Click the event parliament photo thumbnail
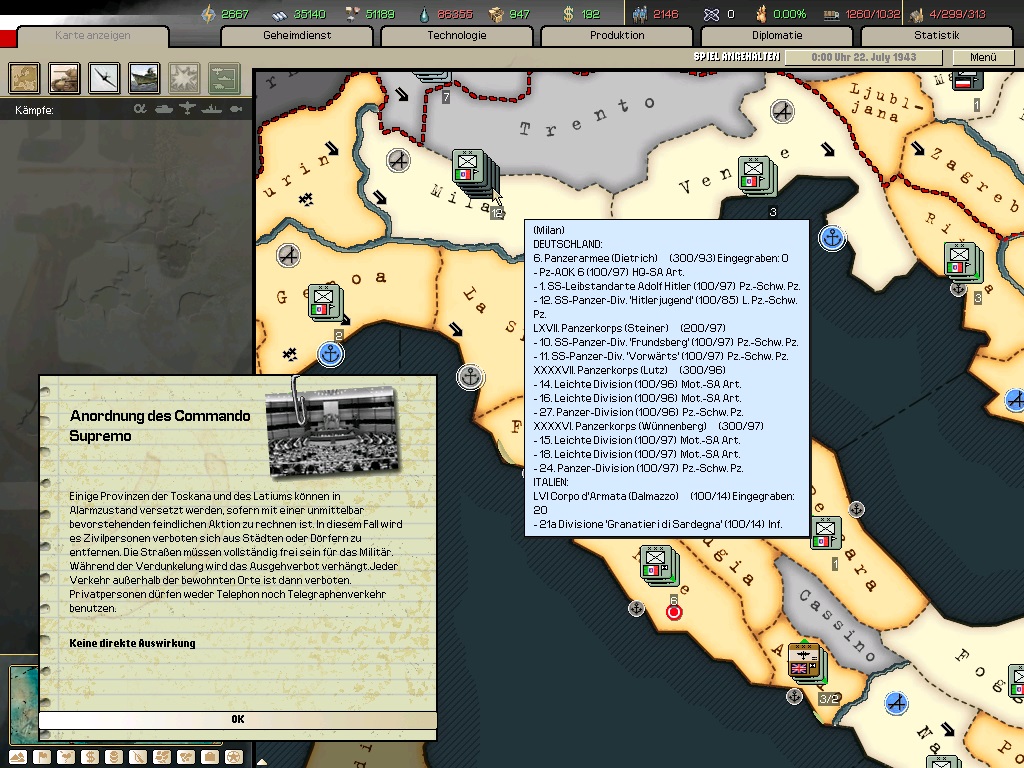Viewport: 1024px width, 768px height. [333, 432]
